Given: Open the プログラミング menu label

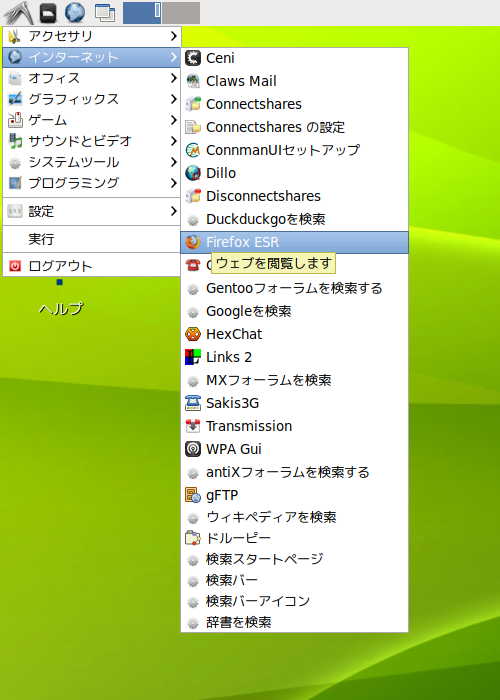Looking at the screenshot, I should pyautogui.click(x=74, y=183).
